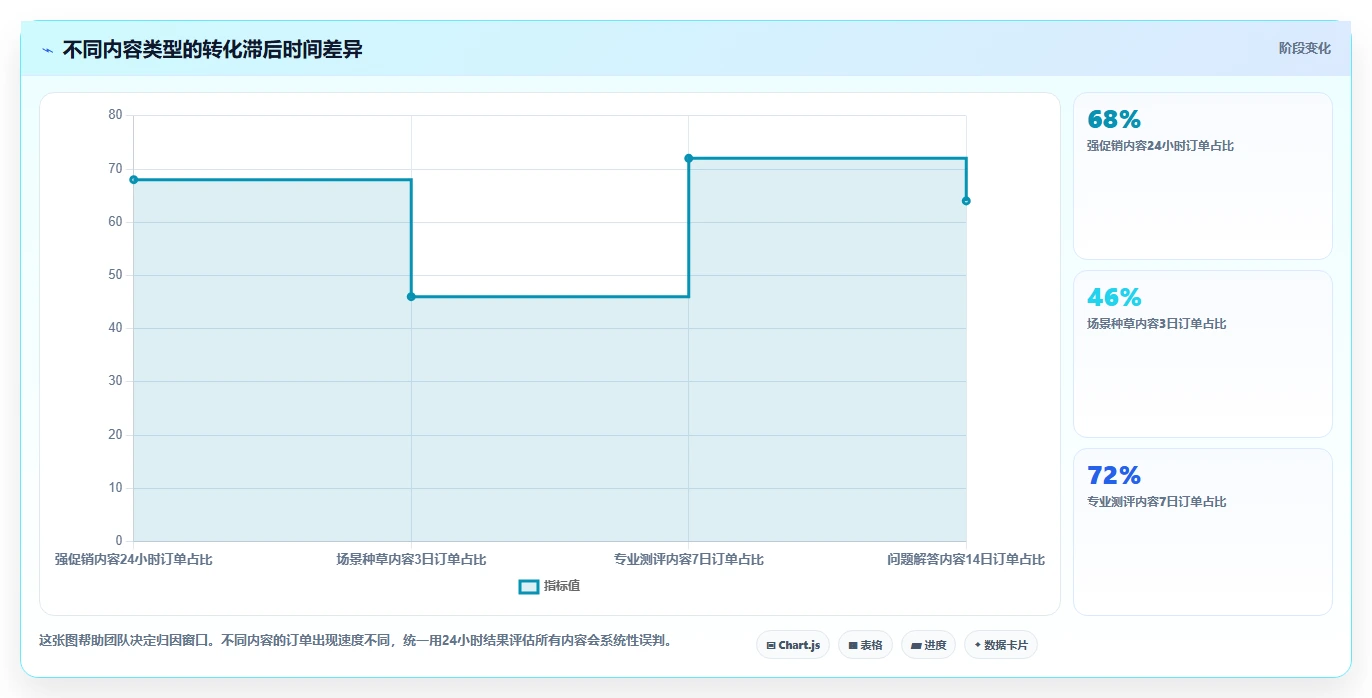Click the y-axis tick label 70

click(115, 168)
